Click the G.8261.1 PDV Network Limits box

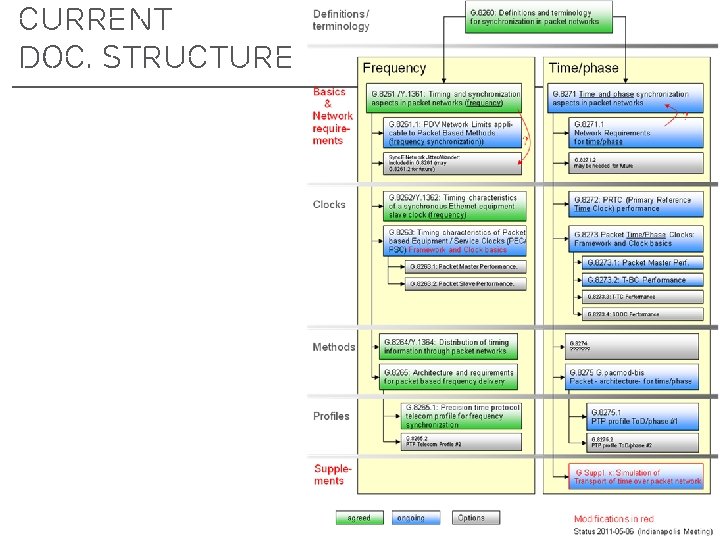click(452, 133)
